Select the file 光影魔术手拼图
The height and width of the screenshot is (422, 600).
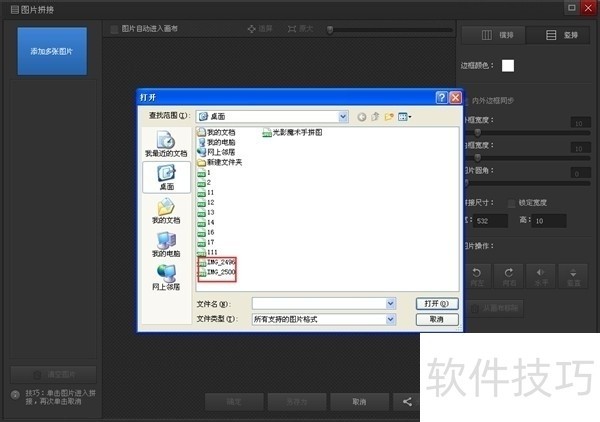point(292,132)
